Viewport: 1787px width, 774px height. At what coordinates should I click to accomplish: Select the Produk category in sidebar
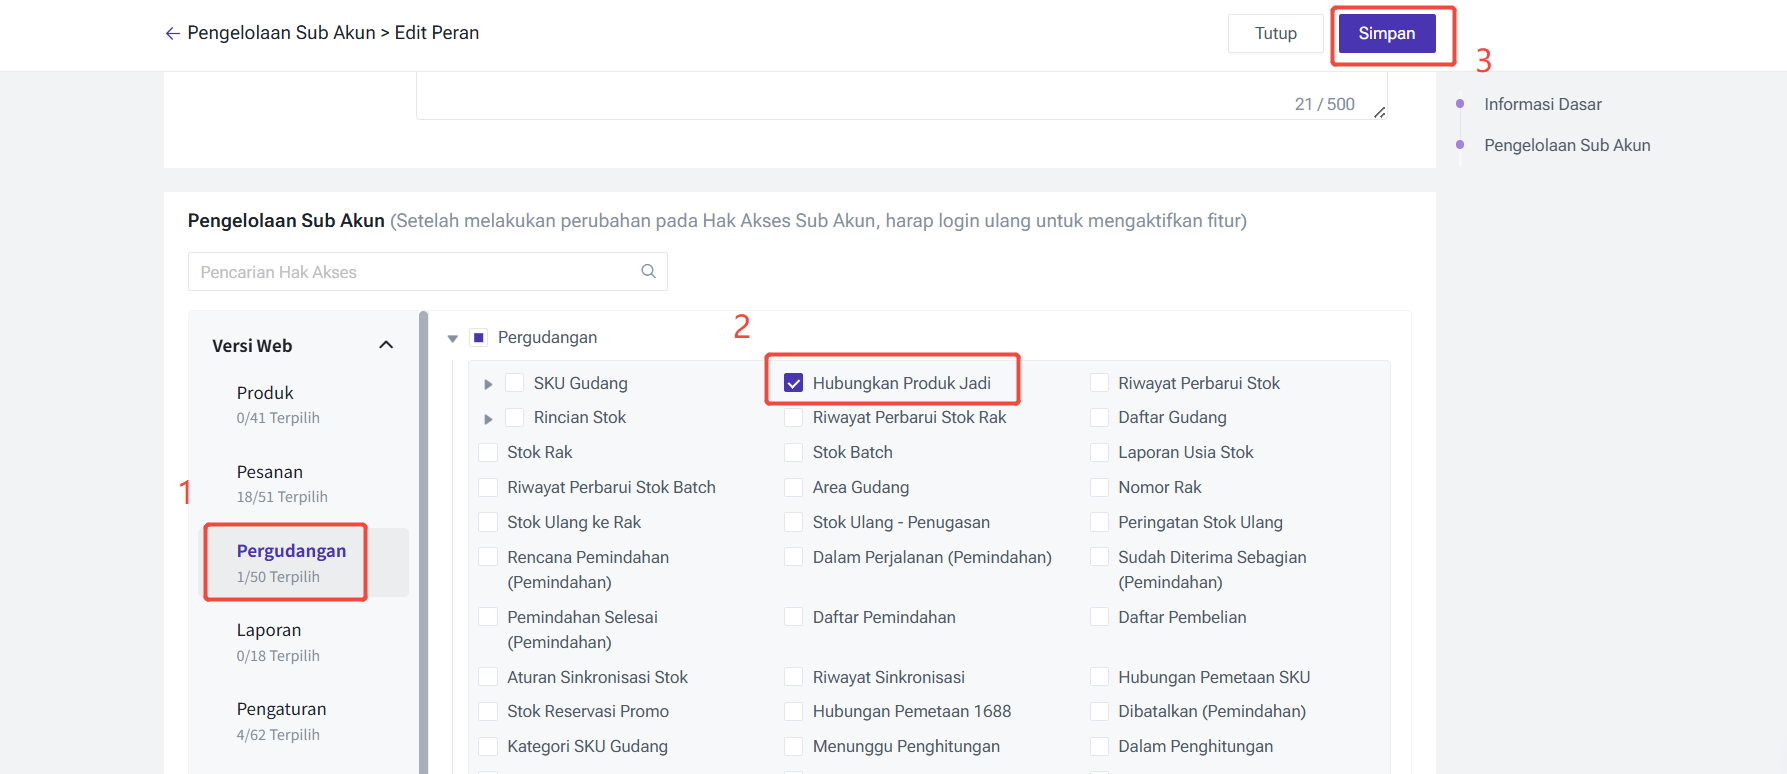tap(265, 393)
